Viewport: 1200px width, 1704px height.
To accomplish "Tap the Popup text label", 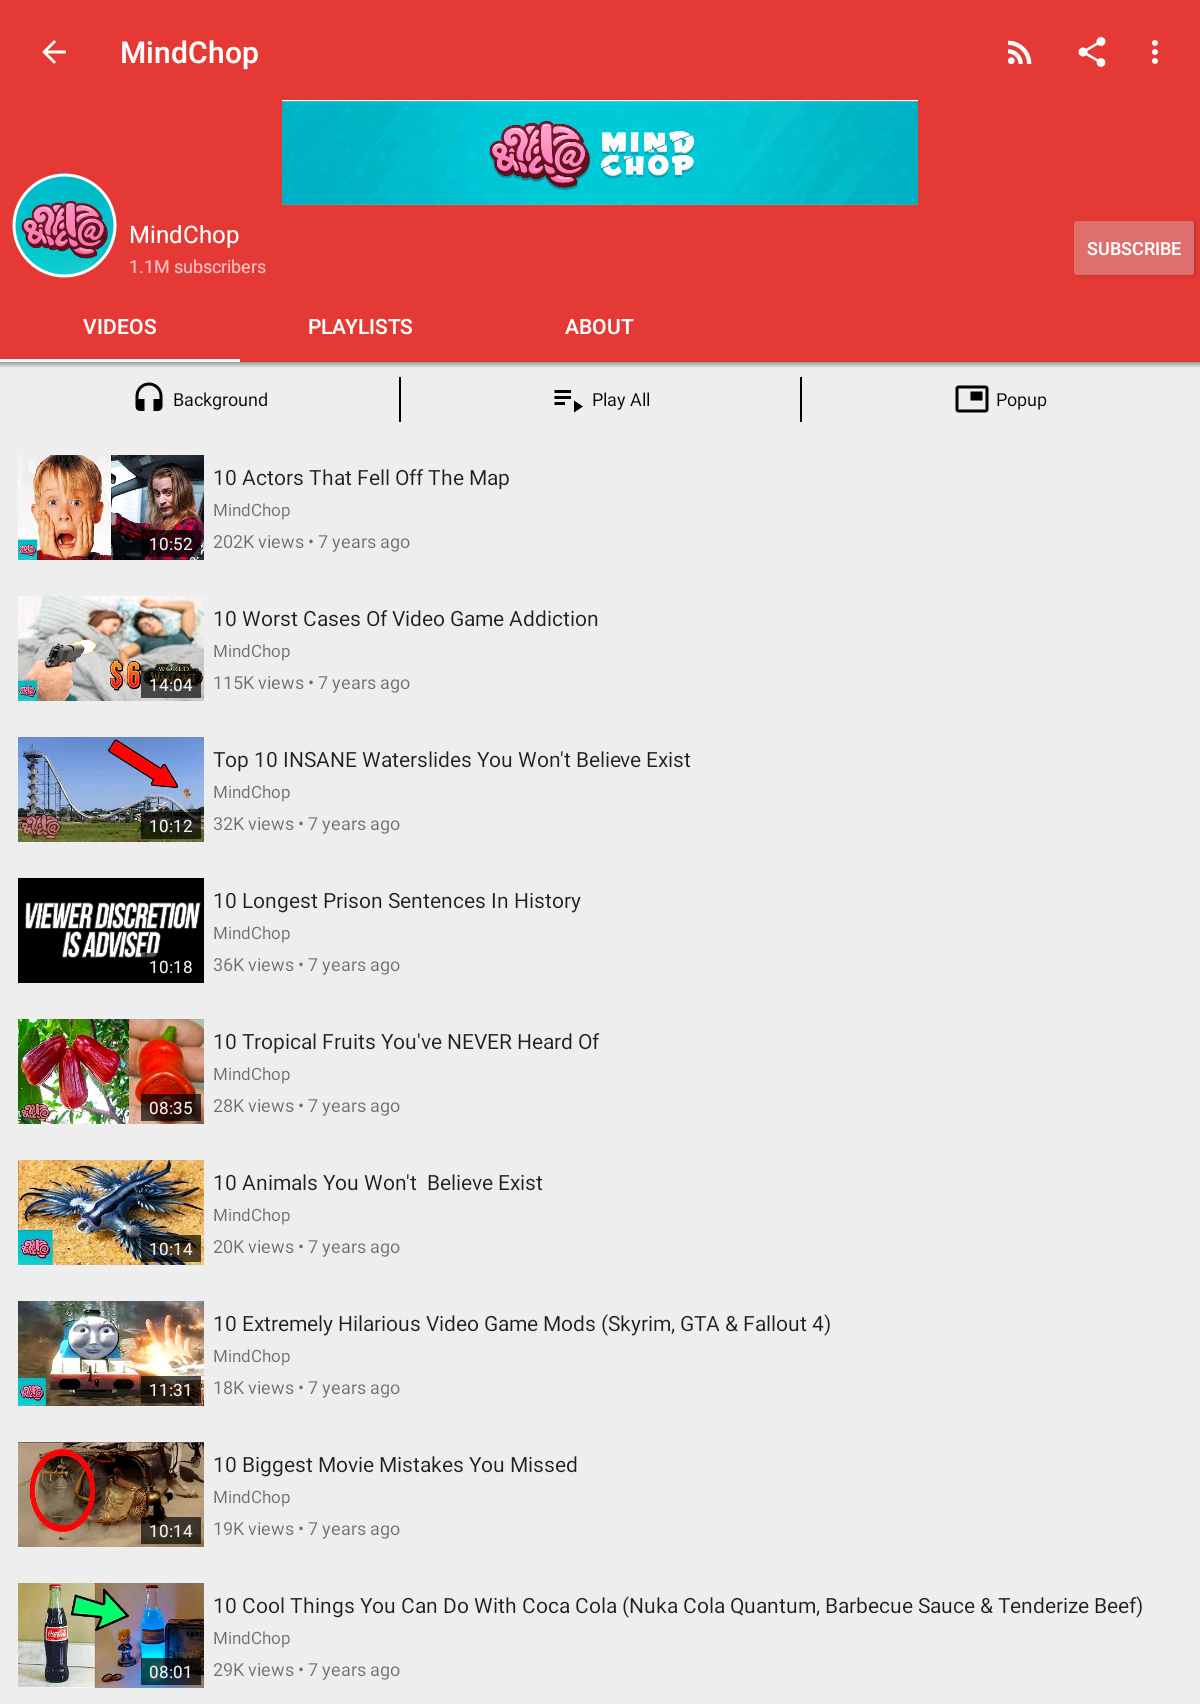I will click(x=1021, y=400).
